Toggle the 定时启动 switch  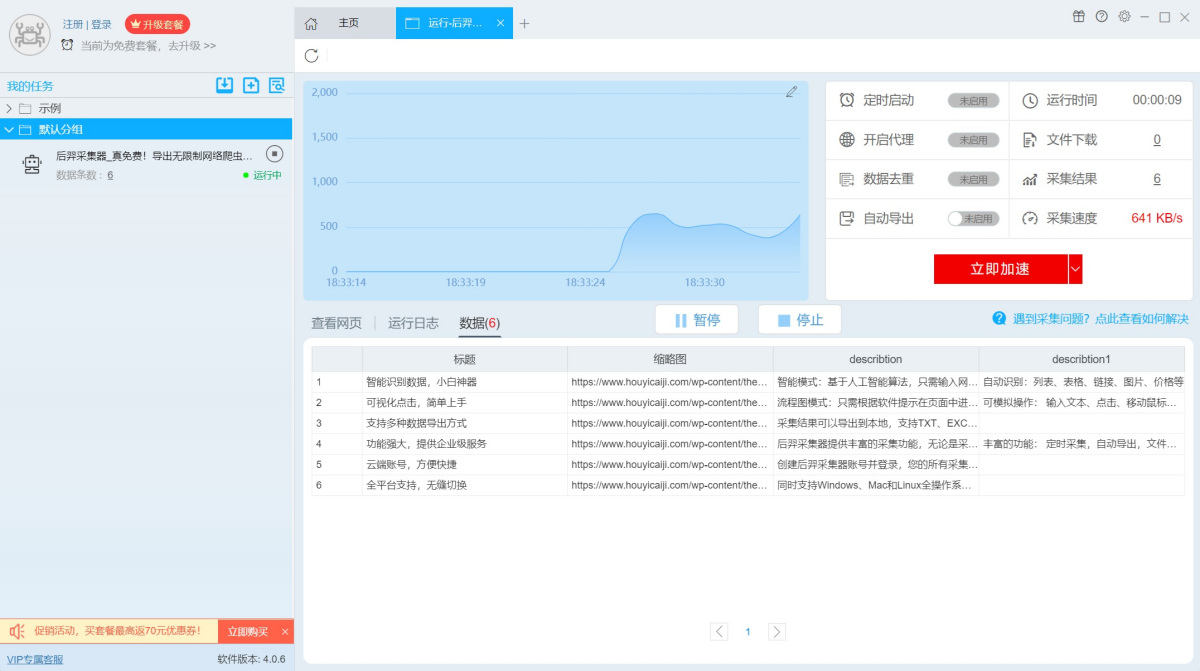(973, 101)
